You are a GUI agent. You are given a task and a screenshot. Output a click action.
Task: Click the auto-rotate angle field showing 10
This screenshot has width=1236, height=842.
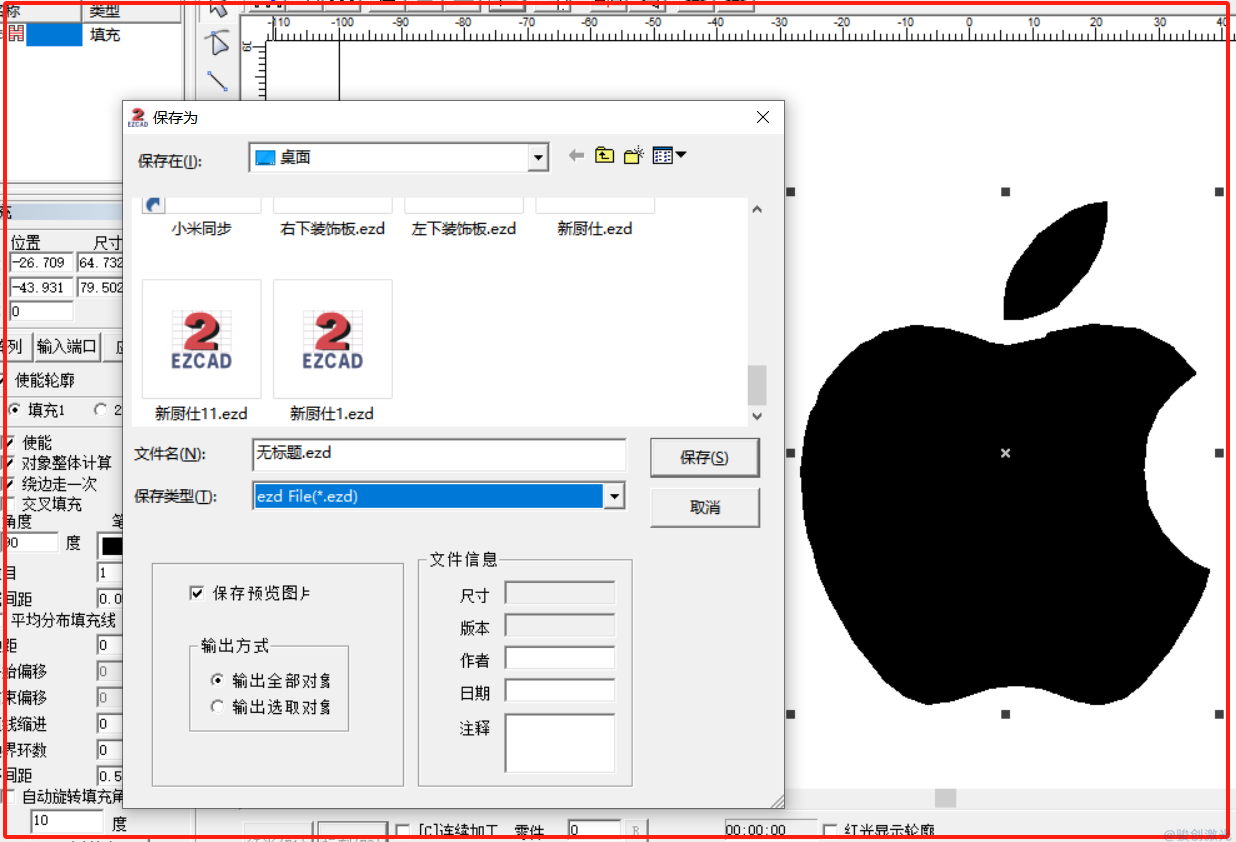pyautogui.click(x=67, y=822)
